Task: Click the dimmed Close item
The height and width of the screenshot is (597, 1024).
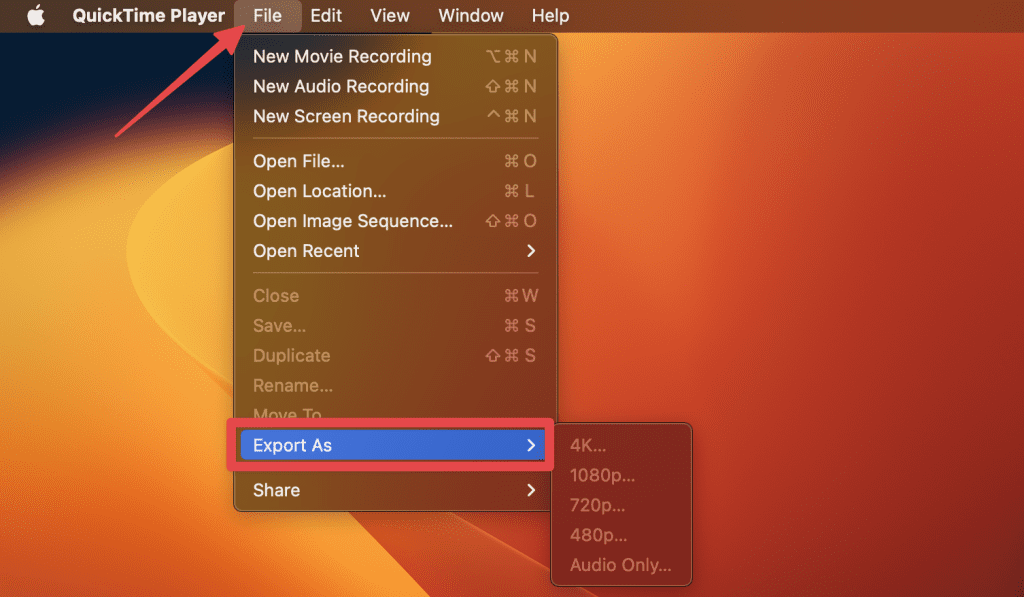Action: pyautogui.click(x=395, y=295)
